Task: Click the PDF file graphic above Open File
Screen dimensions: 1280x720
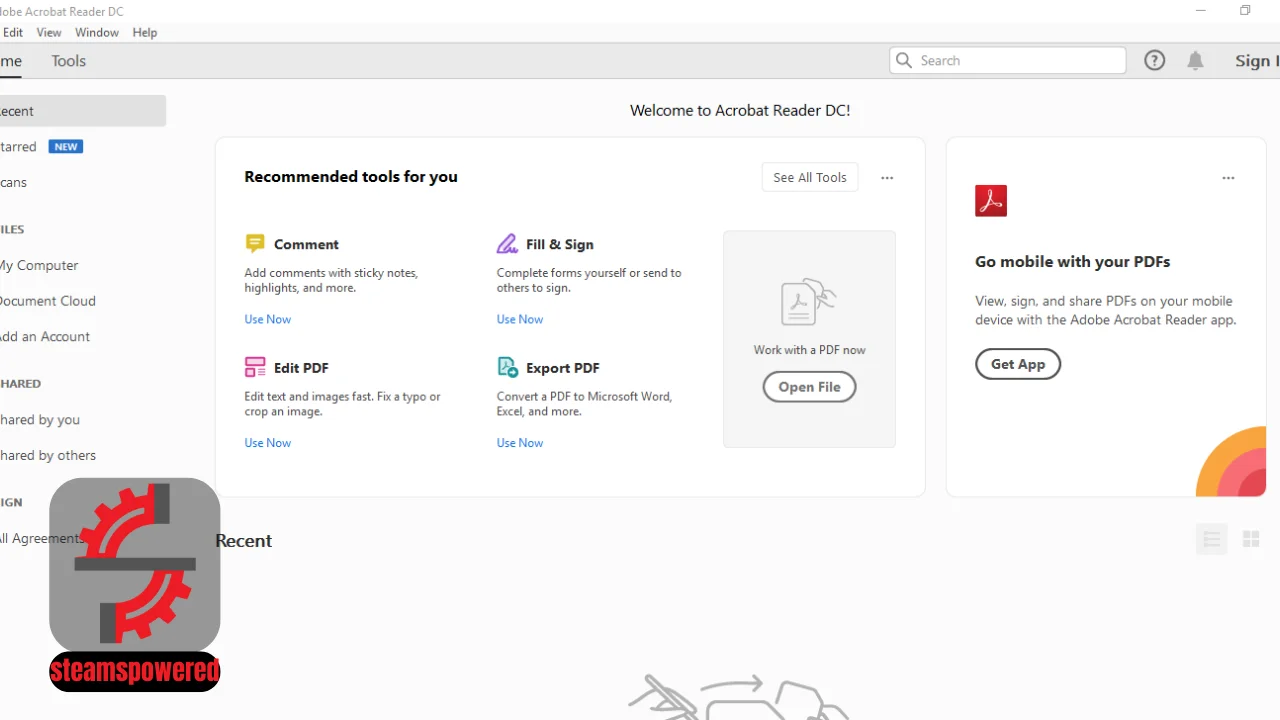Action: [808, 303]
